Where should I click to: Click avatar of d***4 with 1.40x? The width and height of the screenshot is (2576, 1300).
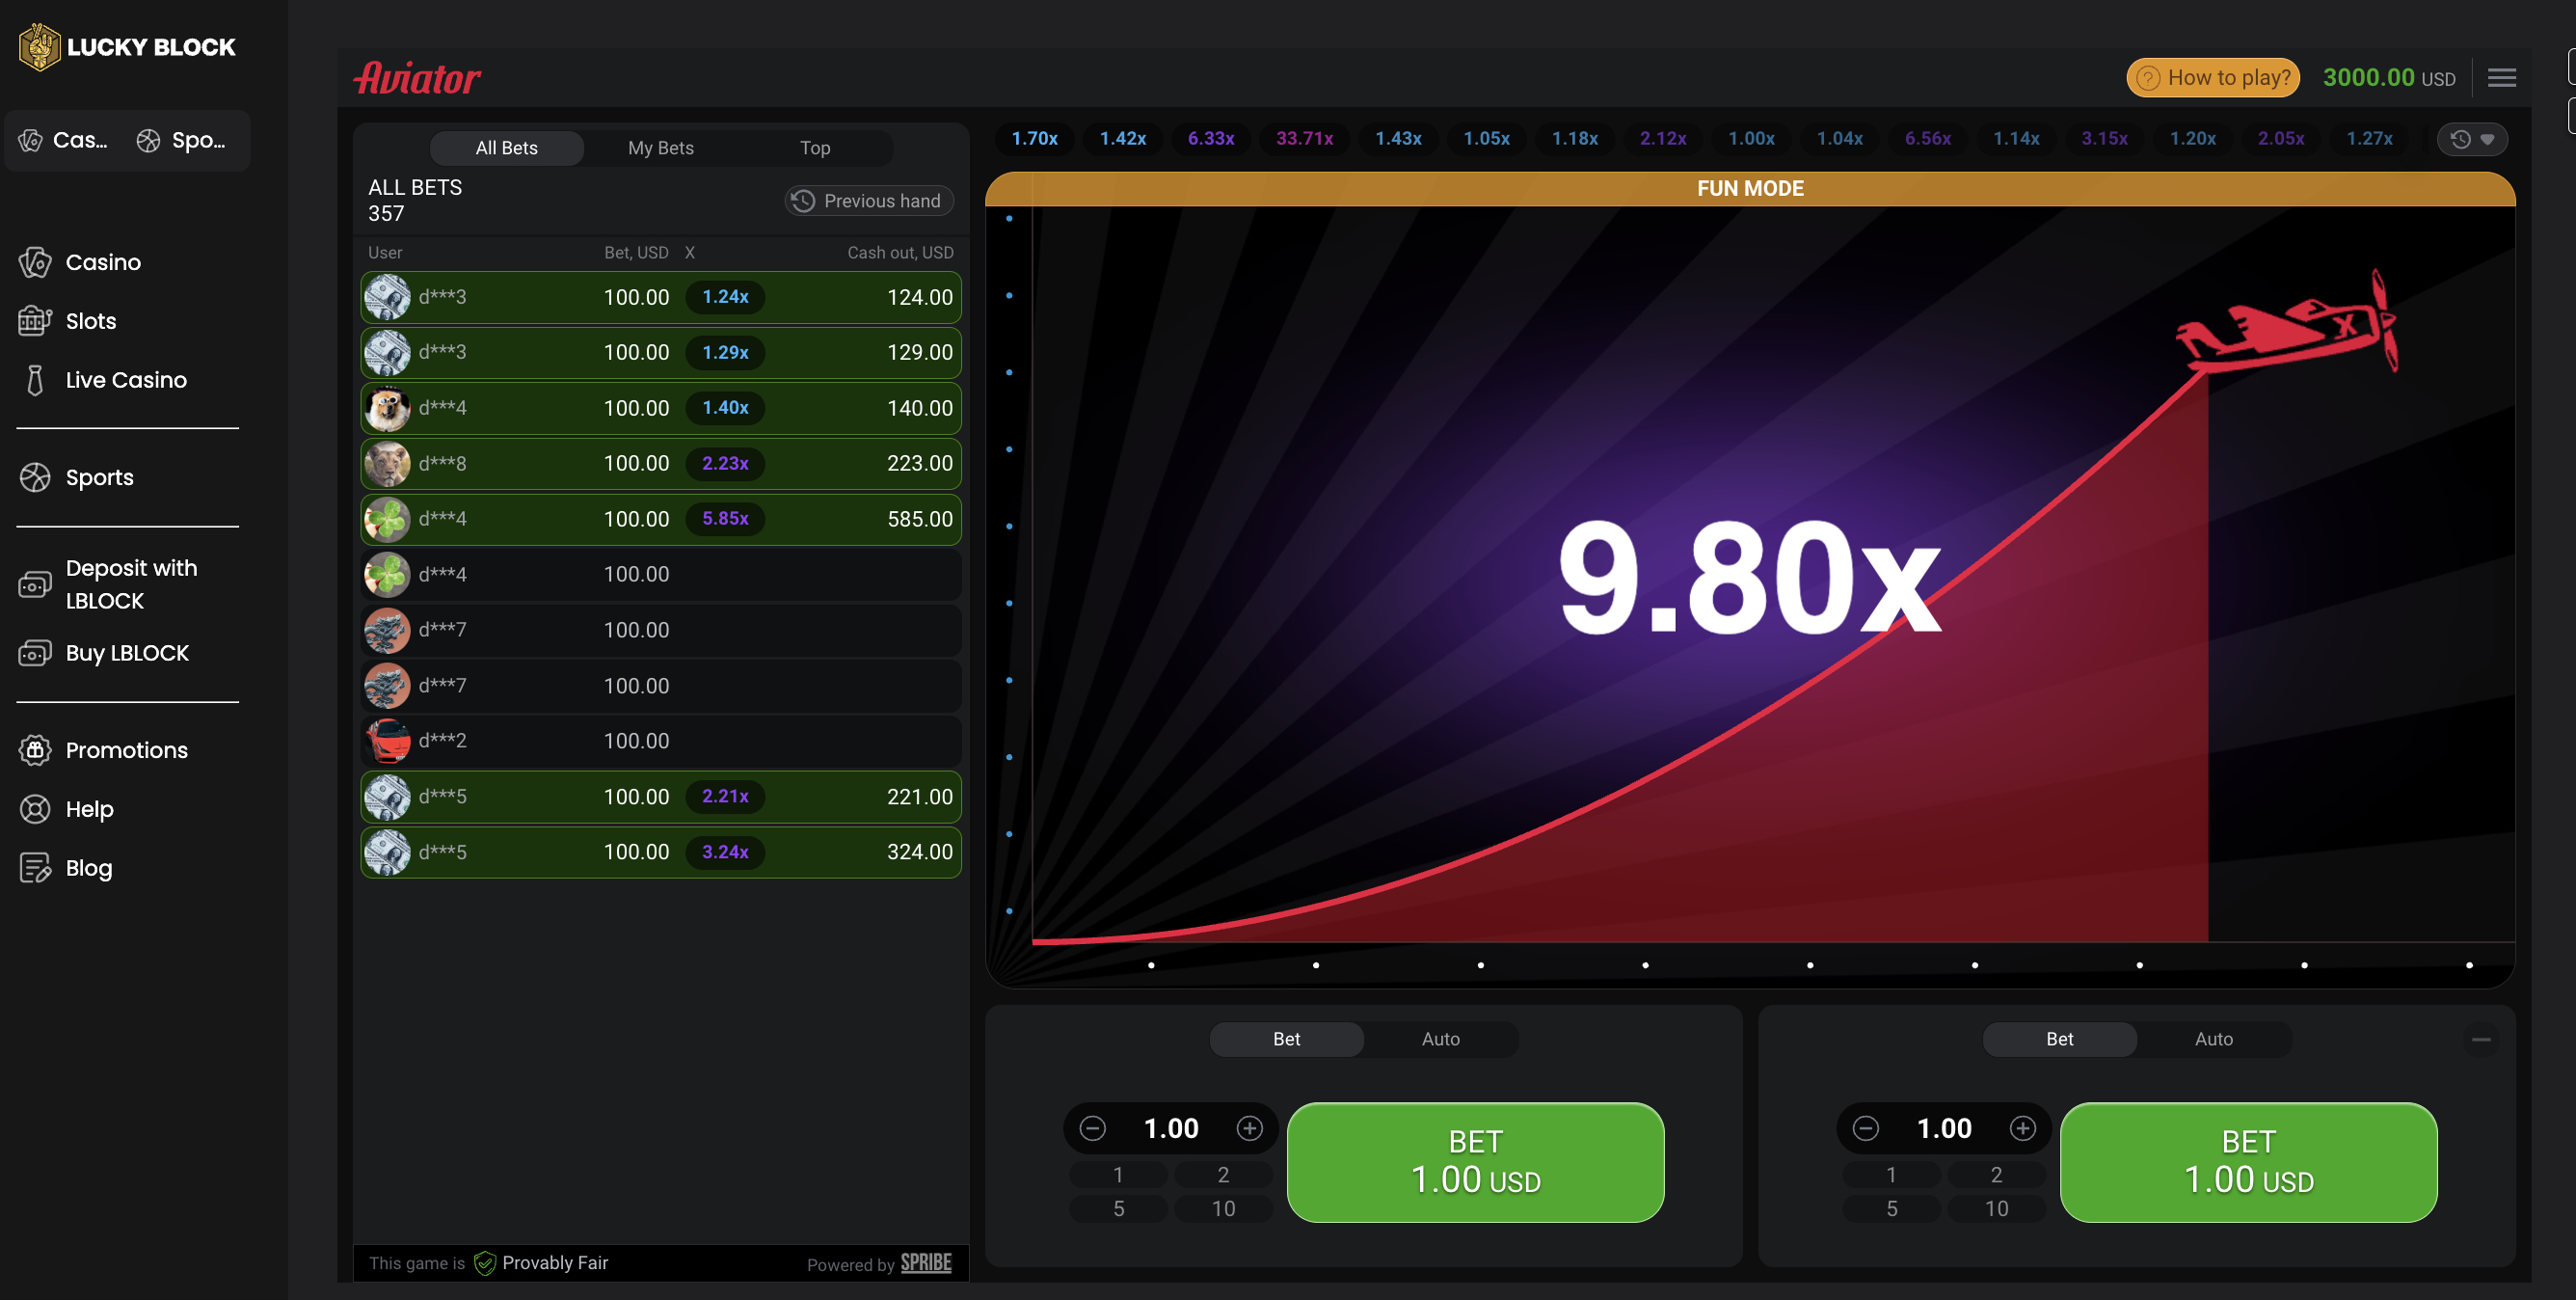pyautogui.click(x=387, y=408)
